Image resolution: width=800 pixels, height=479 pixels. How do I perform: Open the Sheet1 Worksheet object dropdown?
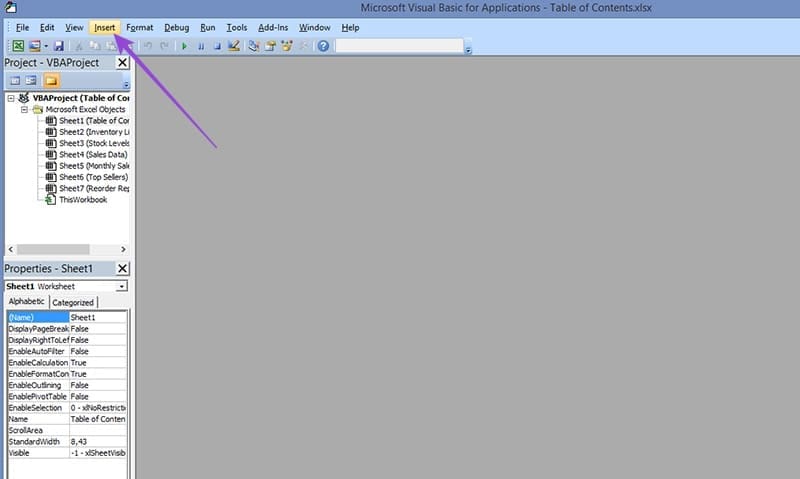tap(121, 287)
